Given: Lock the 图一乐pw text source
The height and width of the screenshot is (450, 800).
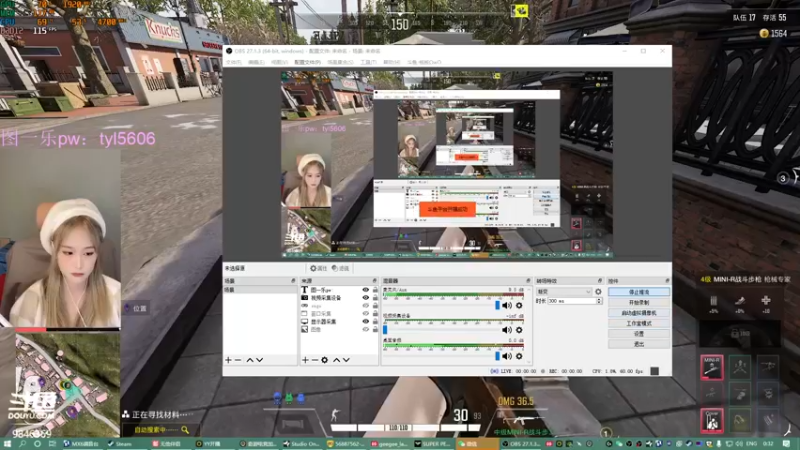Looking at the screenshot, I should click(x=376, y=290).
